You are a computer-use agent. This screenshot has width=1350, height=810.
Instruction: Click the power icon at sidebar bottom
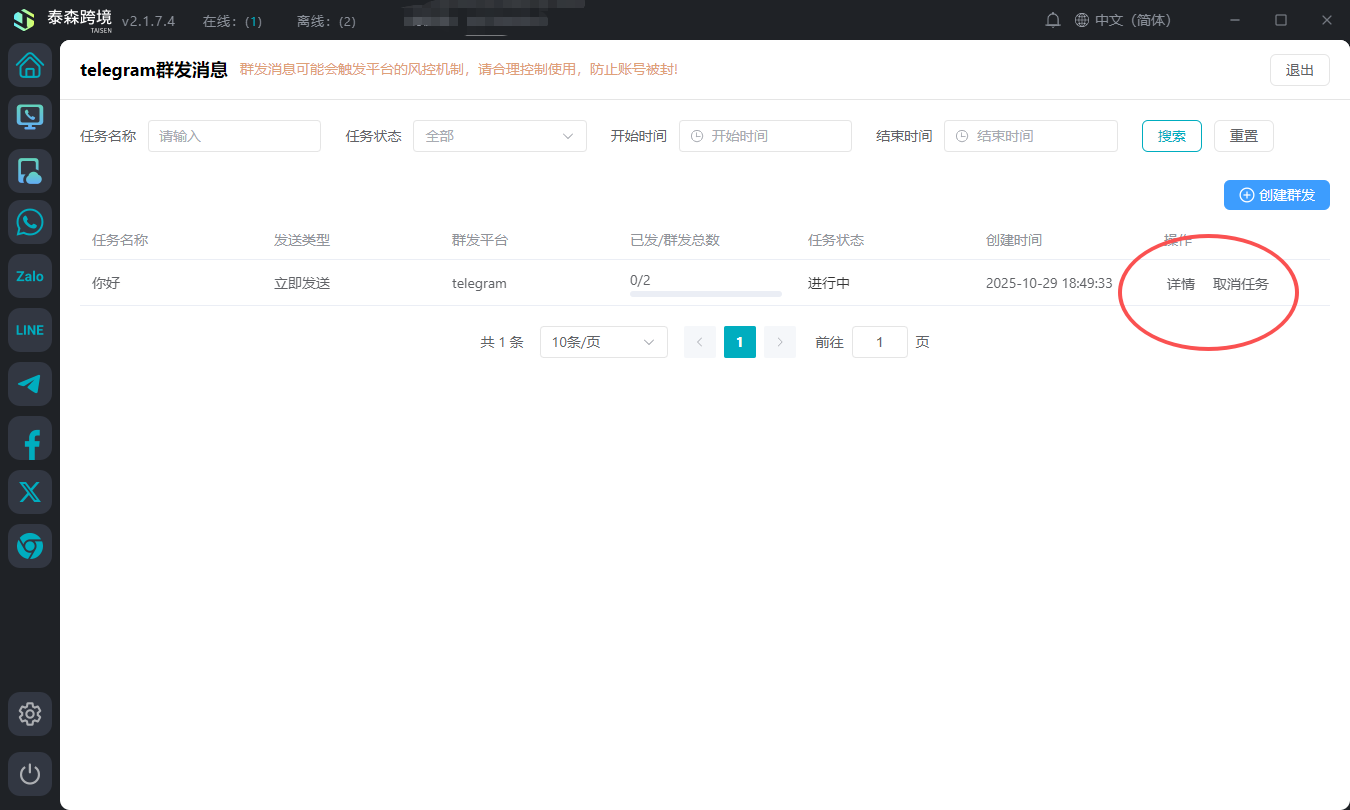(x=30, y=774)
